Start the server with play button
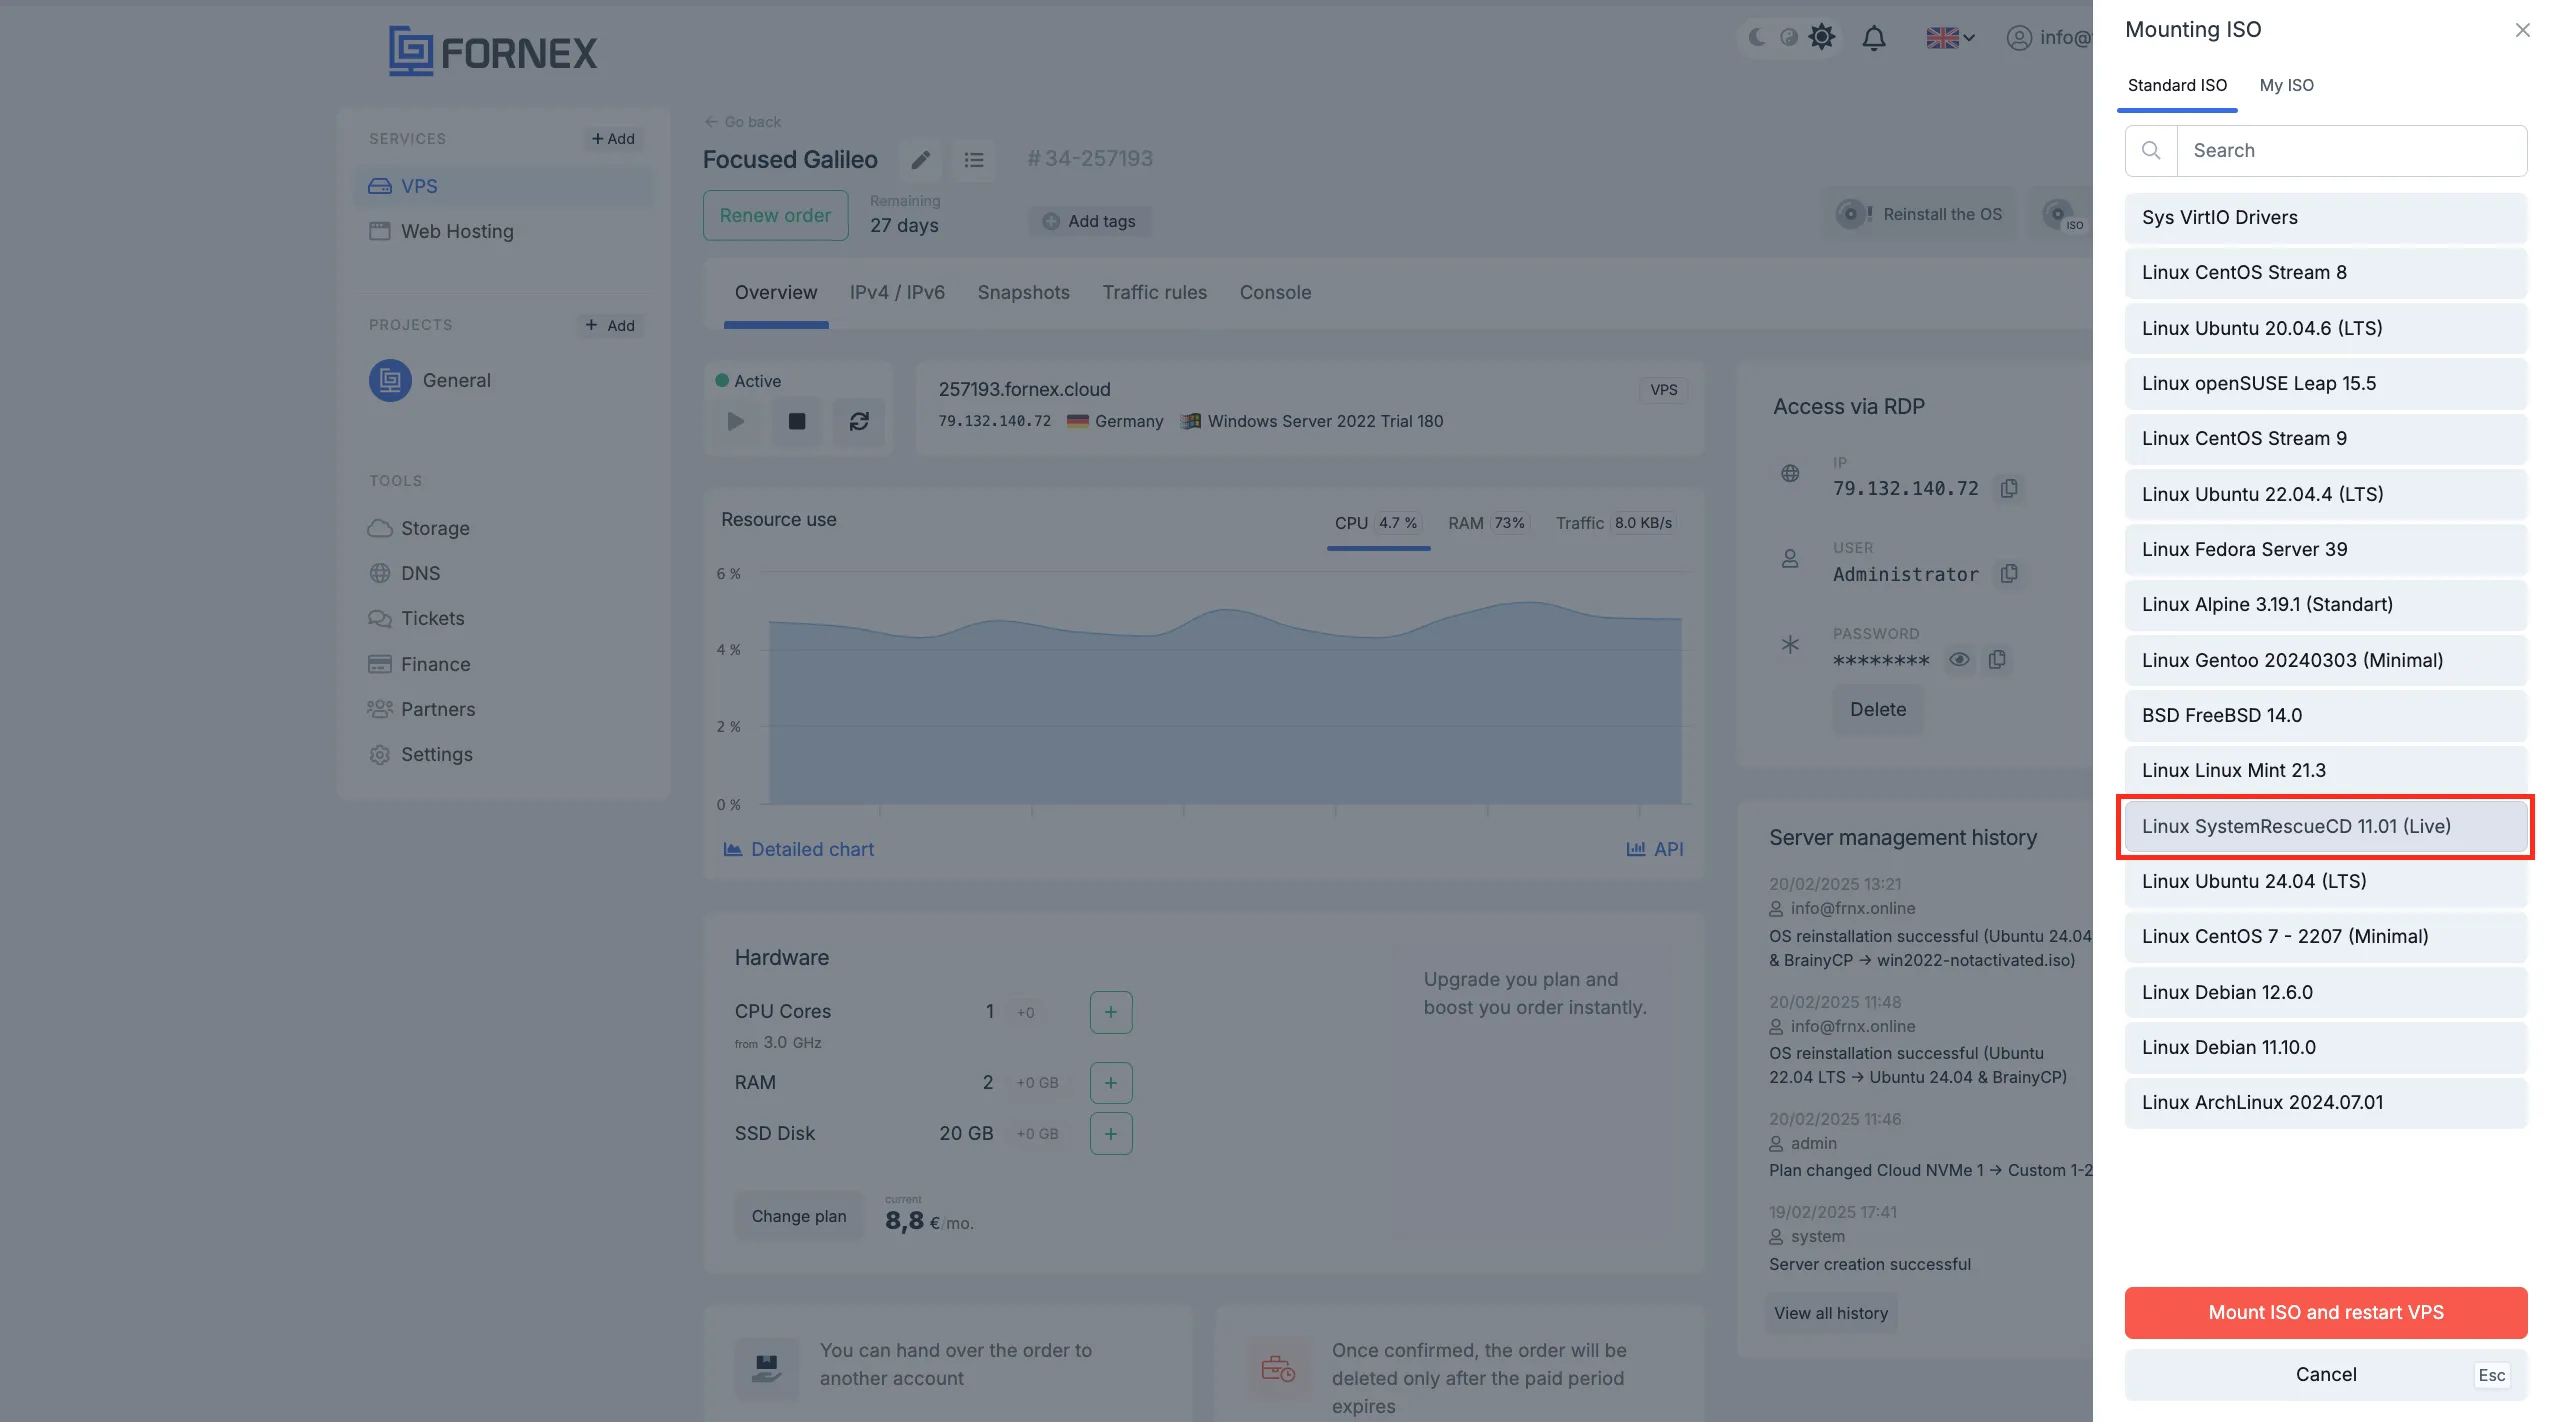This screenshot has height=1422, width=2560. (x=736, y=421)
